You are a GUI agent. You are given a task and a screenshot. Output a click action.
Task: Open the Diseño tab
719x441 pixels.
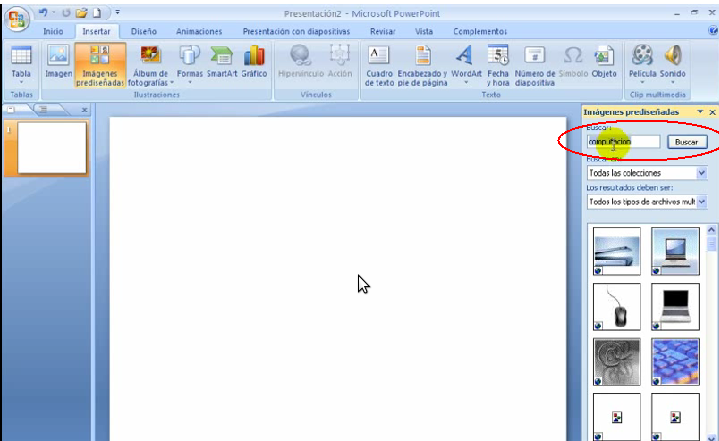[x=144, y=31]
